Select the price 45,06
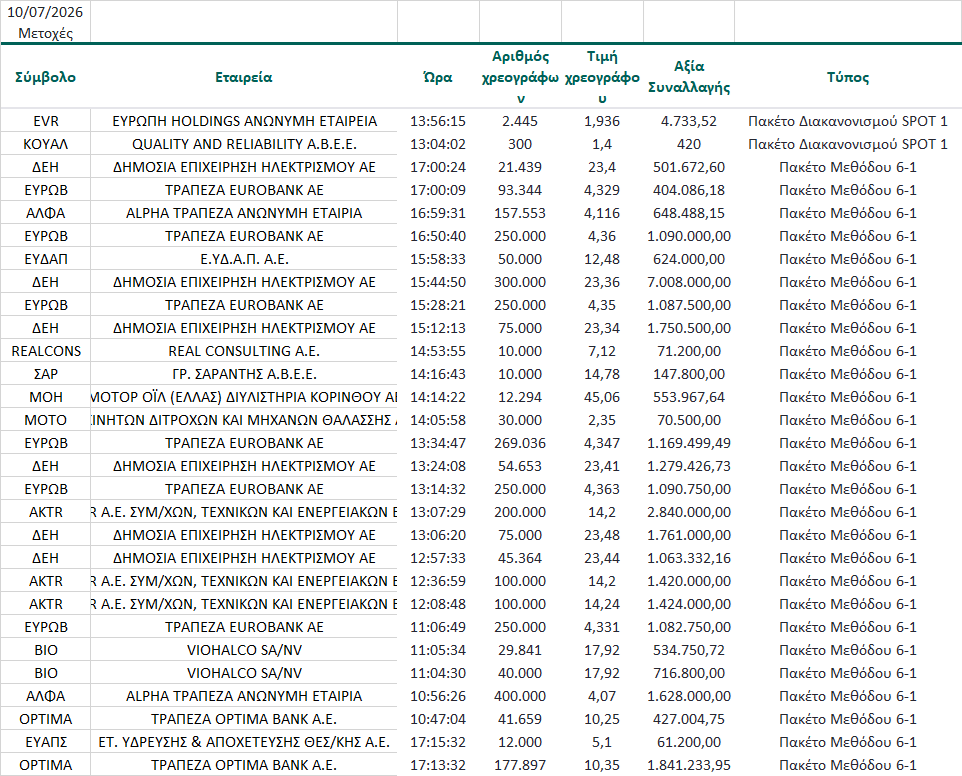 (x=602, y=398)
